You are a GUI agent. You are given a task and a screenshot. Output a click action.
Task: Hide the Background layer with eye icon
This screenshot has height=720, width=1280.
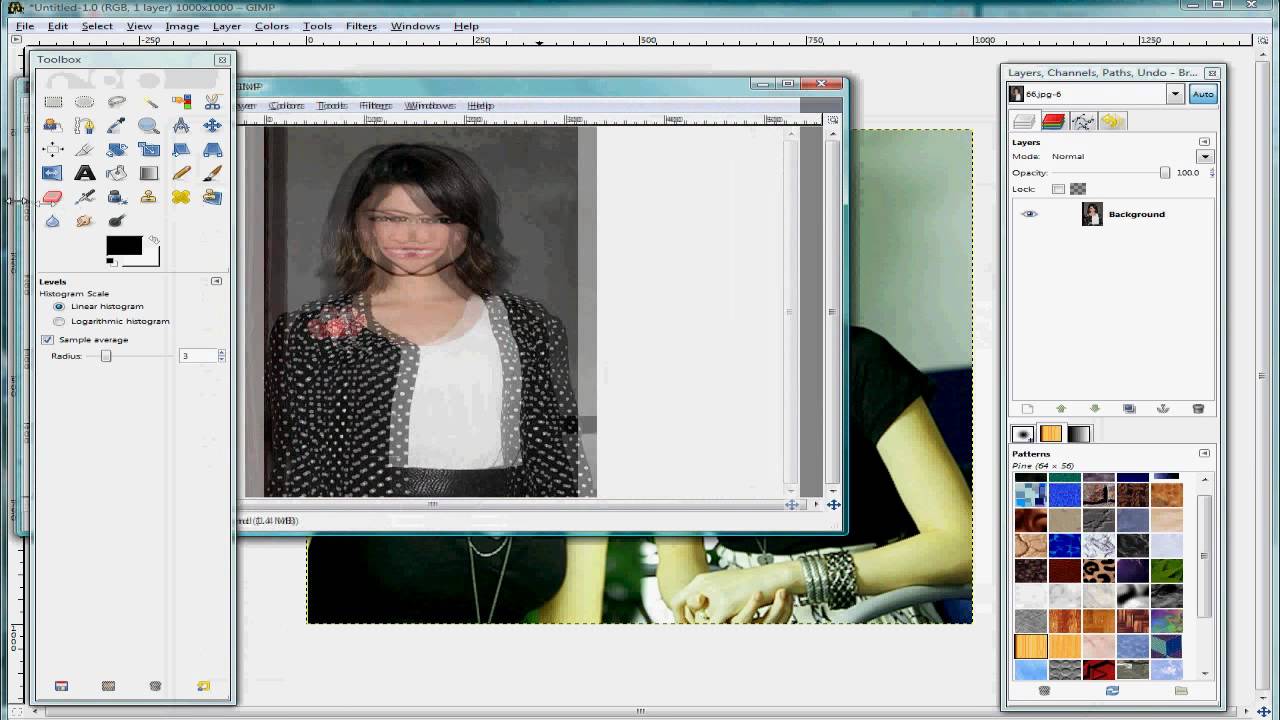pyautogui.click(x=1029, y=214)
